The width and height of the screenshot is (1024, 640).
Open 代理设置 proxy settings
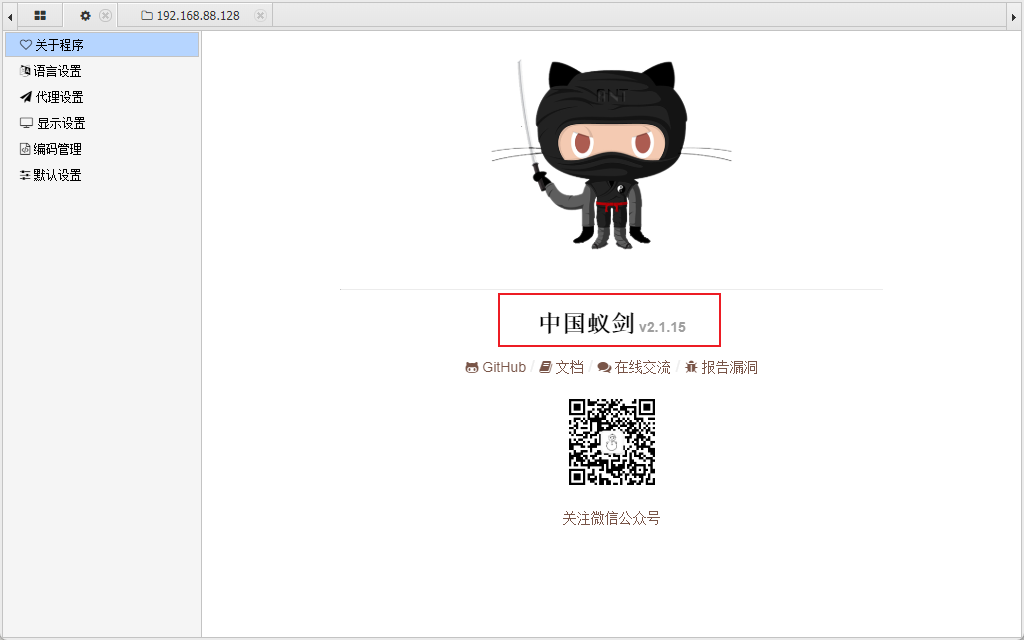point(102,97)
